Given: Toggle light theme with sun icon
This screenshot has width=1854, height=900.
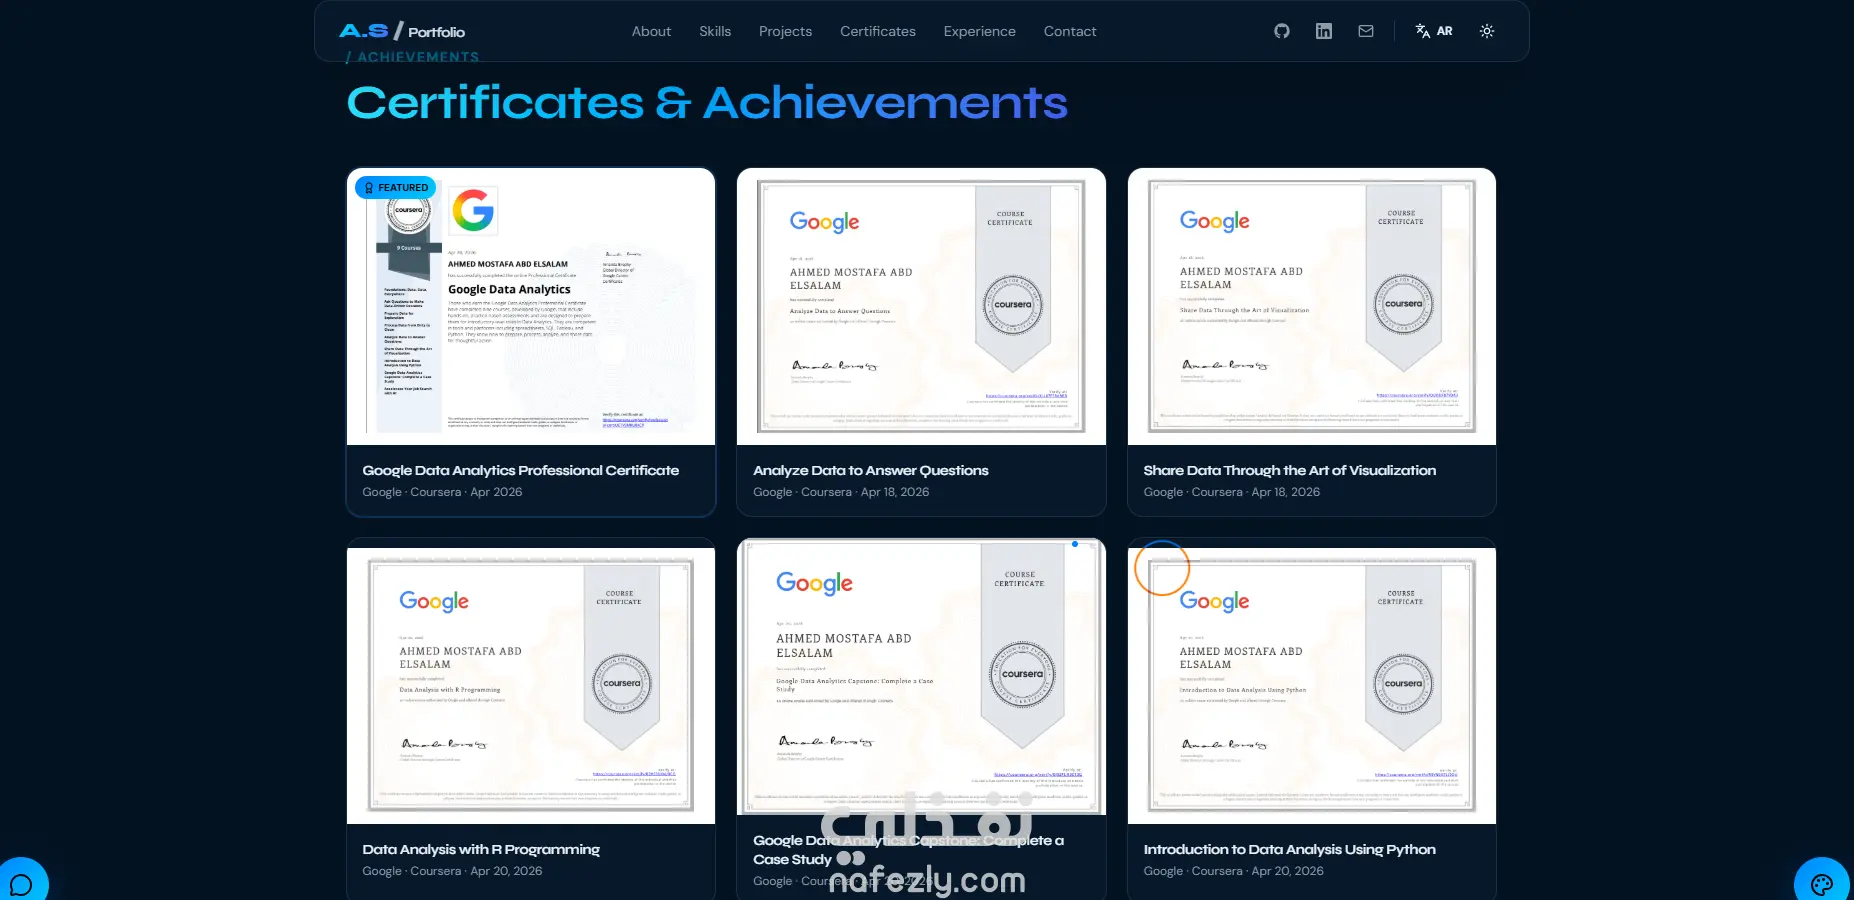Looking at the screenshot, I should pyautogui.click(x=1487, y=31).
